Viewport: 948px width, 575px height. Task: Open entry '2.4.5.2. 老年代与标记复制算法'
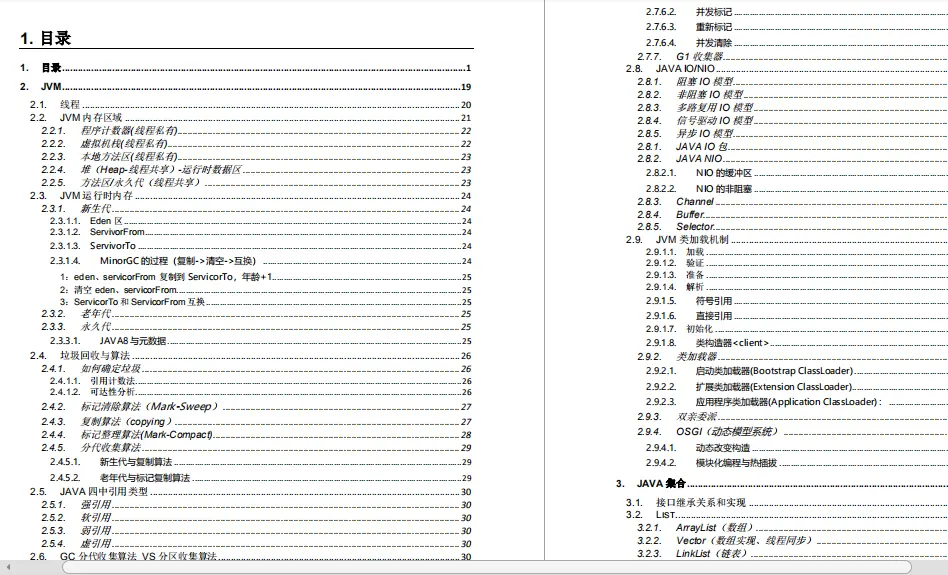pos(261,478)
